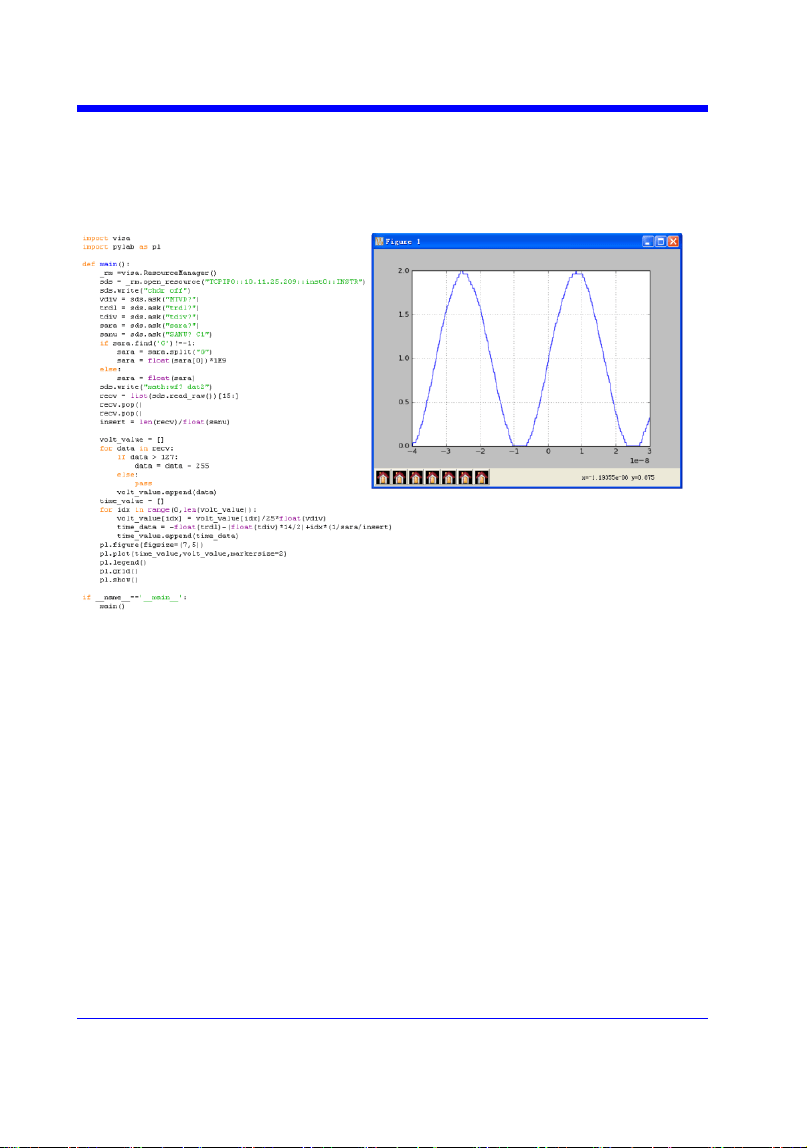Click the 'if sara.find' code line
The height and width of the screenshot is (1148, 807).
[x=147, y=343]
